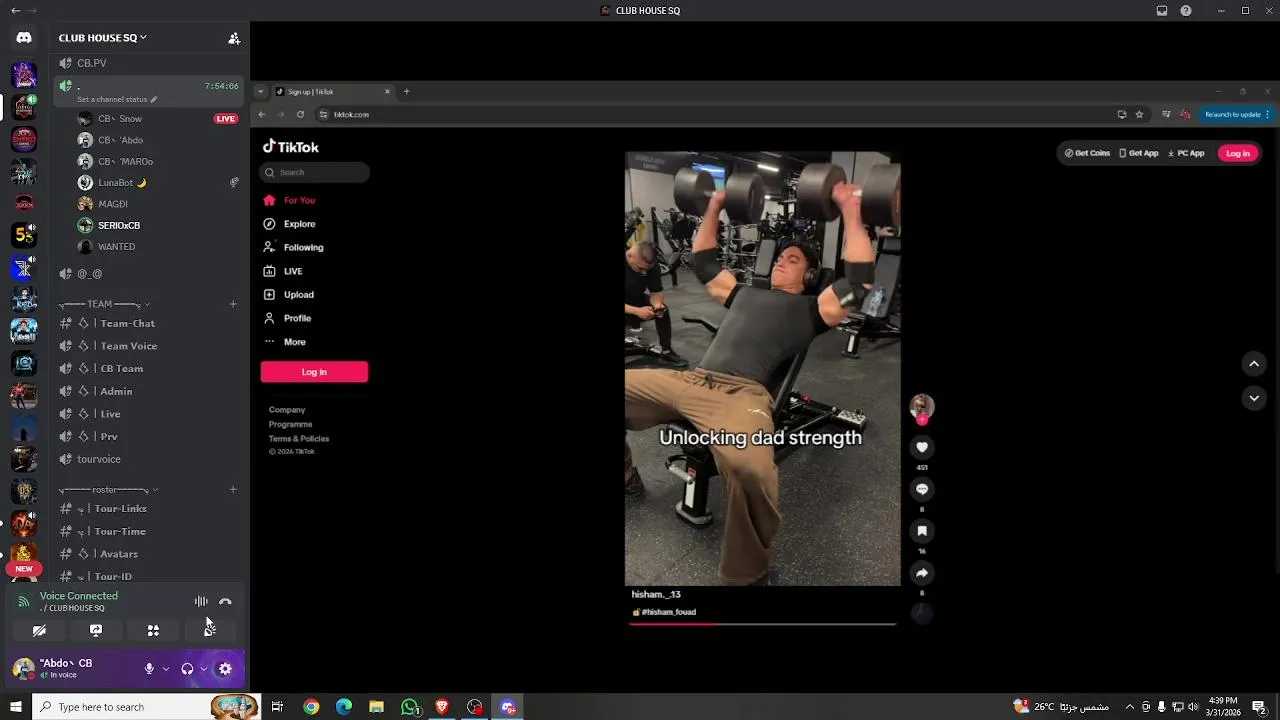Image resolution: width=1280 pixels, height=720 pixels.
Task: Select voice user LunaBot
Action: tap(158, 183)
